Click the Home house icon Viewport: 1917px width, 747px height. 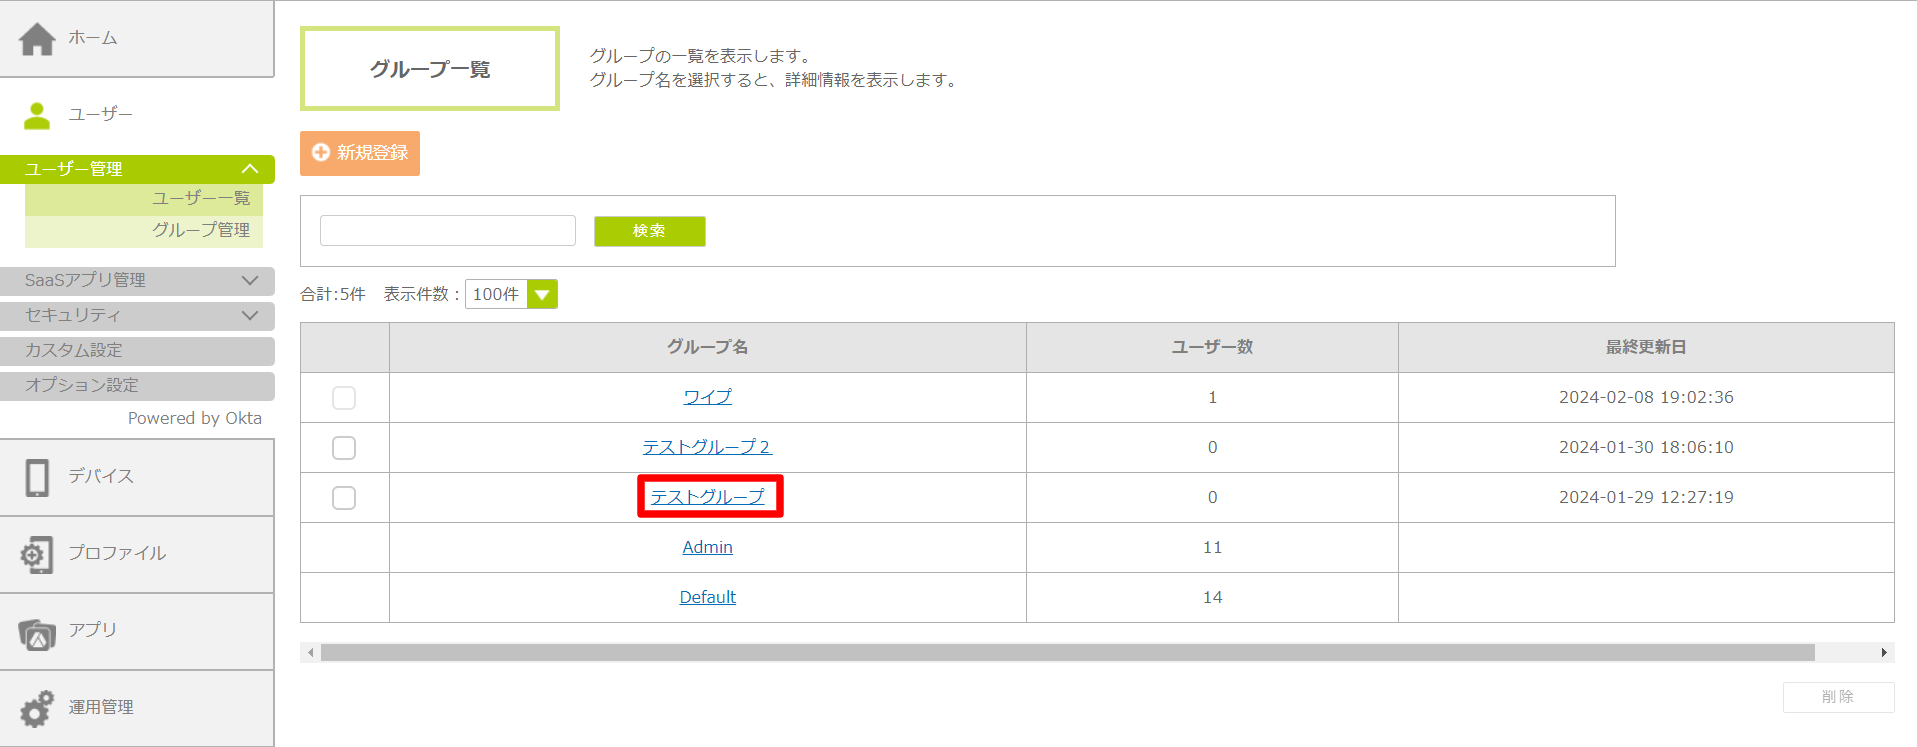[x=37, y=39]
